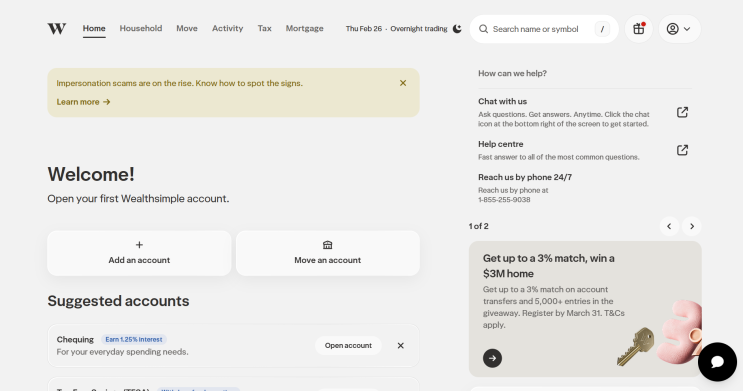
Task: Click 'For your everyday spending needs.' text
Action: click(x=122, y=352)
